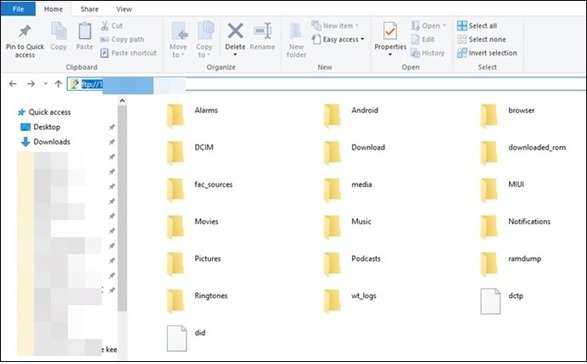Open the Easy access dropdown
Image resolution: width=587 pixels, height=364 pixels.
[338, 39]
